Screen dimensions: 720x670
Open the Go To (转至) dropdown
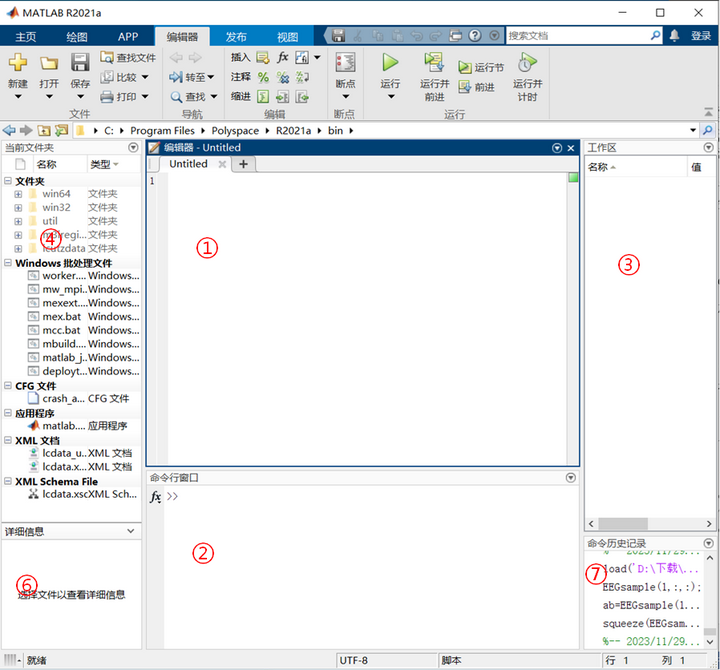pos(211,77)
